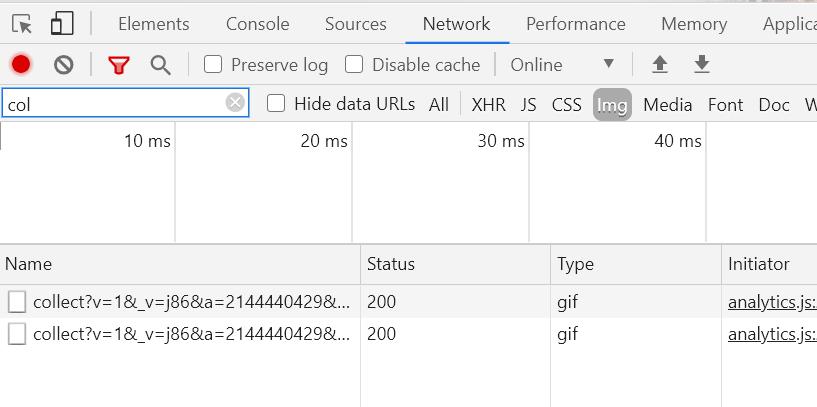The height and width of the screenshot is (407, 817).
Task: Open analytics.js initiator link in first row
Action: pos(772,302)
